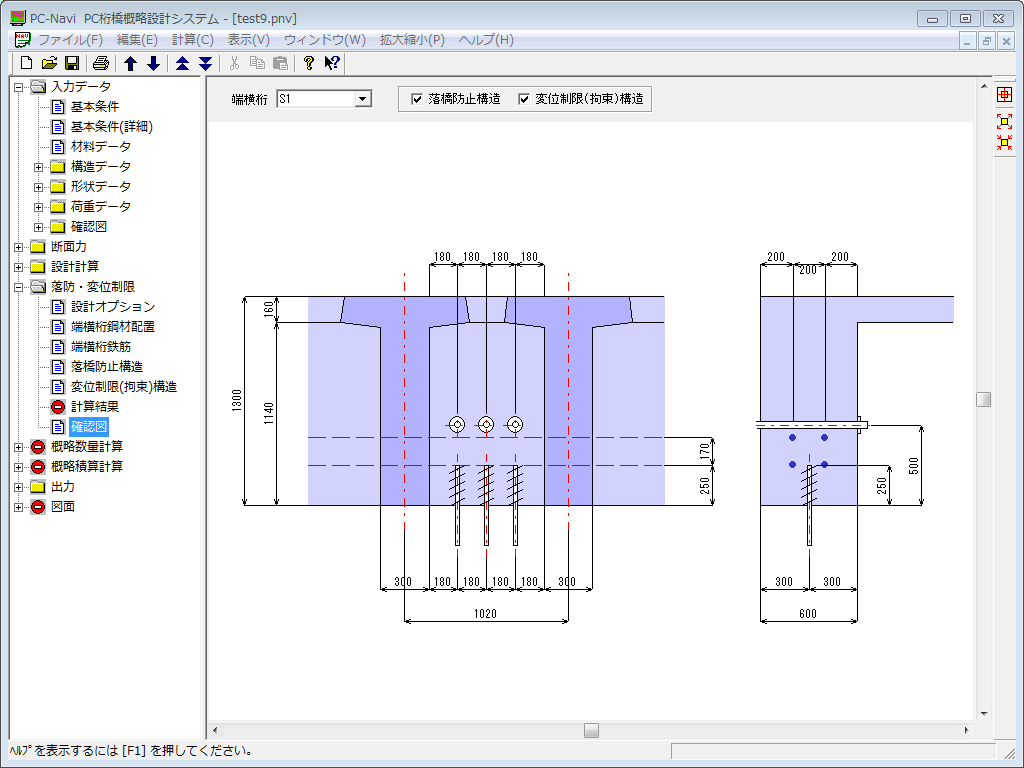Viewport: 1024px width, 768px height.
Task: Open the 計算(C) menu
Action: pyautogui.click(x=192, y=40)
